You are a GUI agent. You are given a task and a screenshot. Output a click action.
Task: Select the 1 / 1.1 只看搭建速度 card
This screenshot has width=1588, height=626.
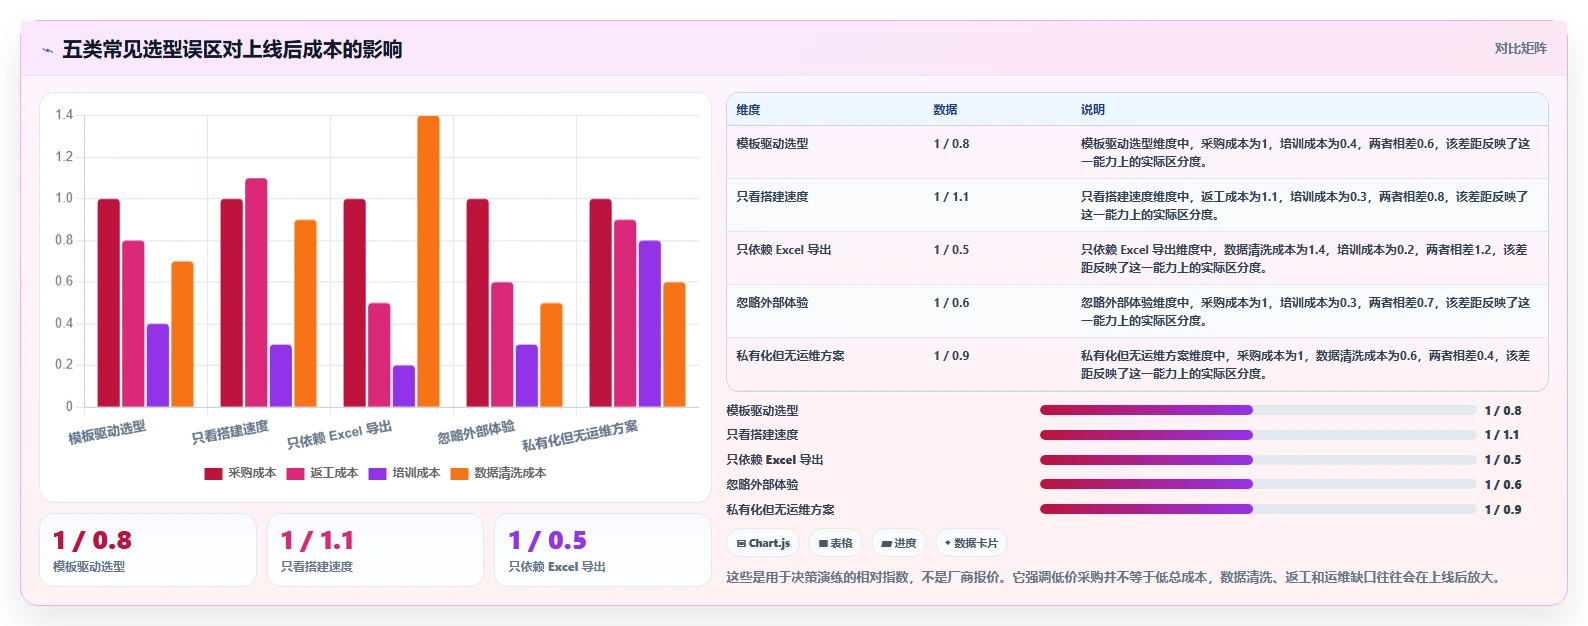(x=375, y=550)
